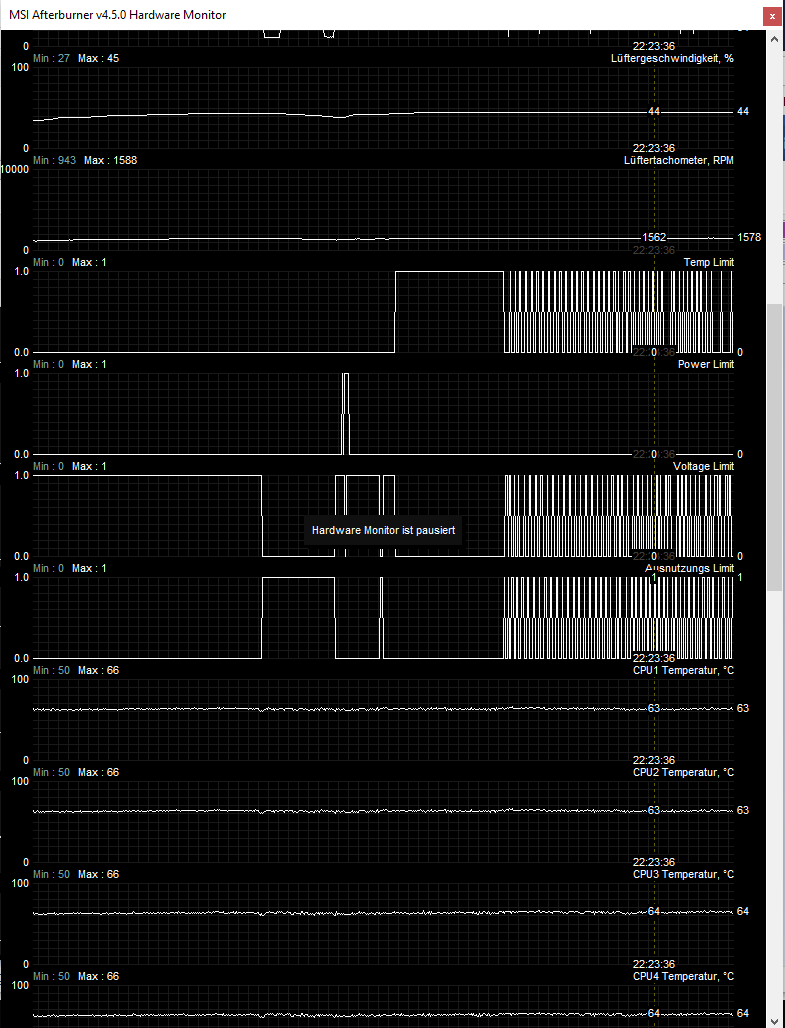
Task: Click the CPU4 Temperatur, °C label
Action: [x=683, y=976]
